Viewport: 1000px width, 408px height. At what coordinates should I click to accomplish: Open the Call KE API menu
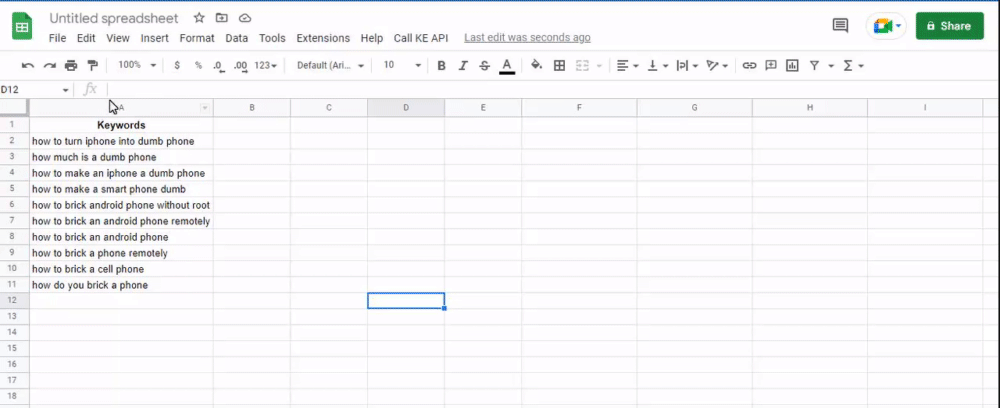tap(421, 38)
